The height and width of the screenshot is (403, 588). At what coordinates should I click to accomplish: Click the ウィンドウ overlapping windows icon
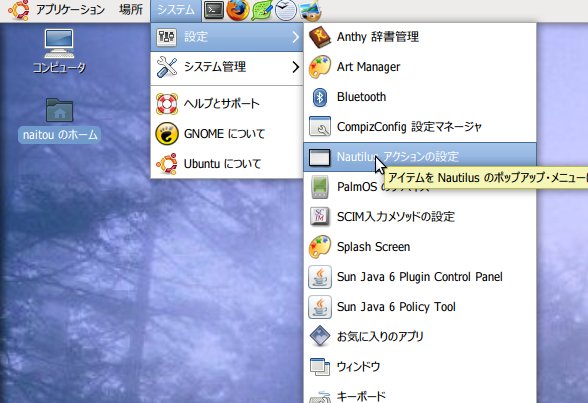(320, 367)
